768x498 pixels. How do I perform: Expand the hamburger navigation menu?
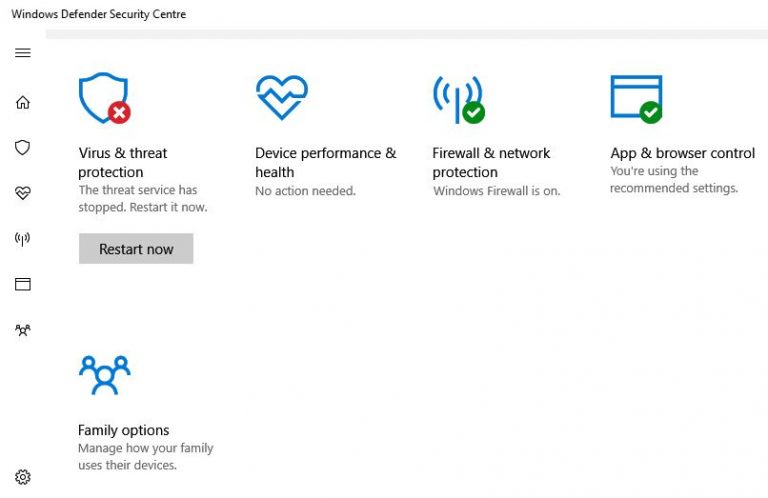coord(23,53)
